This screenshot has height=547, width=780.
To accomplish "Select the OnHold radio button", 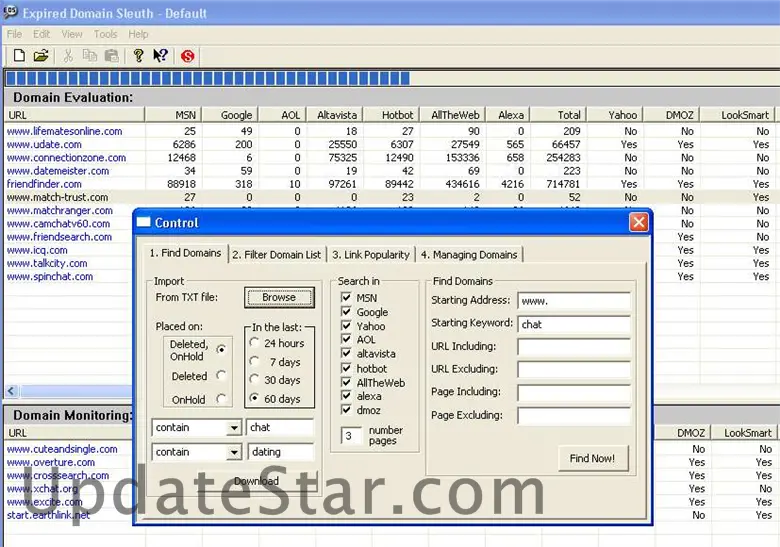I will (221, 399).
